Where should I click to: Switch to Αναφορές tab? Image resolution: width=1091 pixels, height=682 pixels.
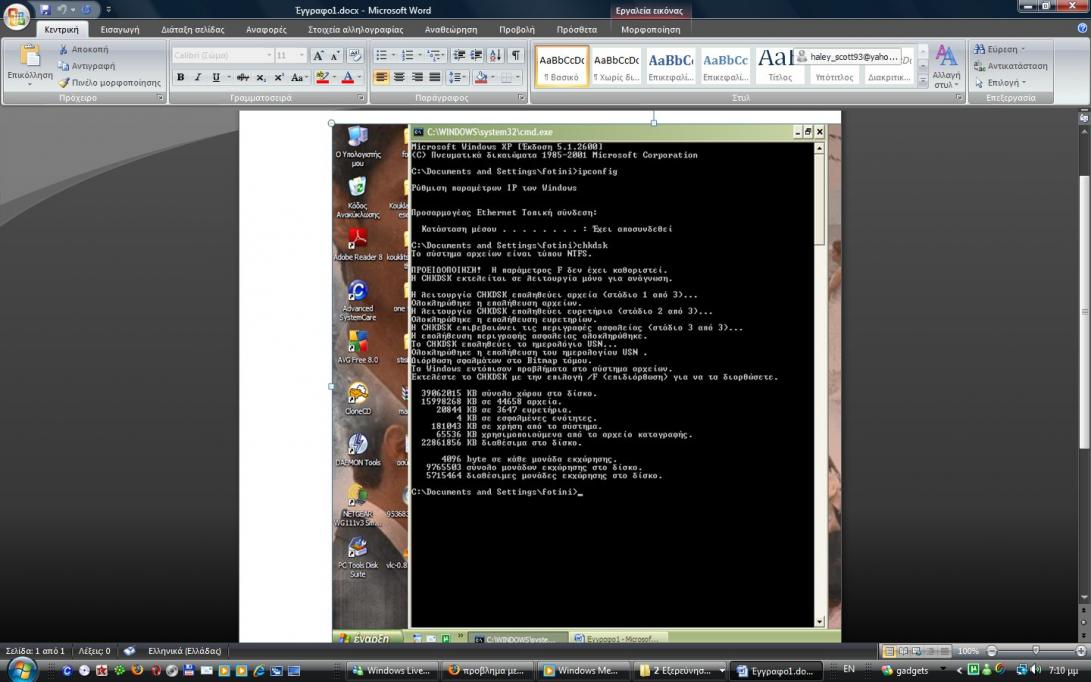(266, 29)
